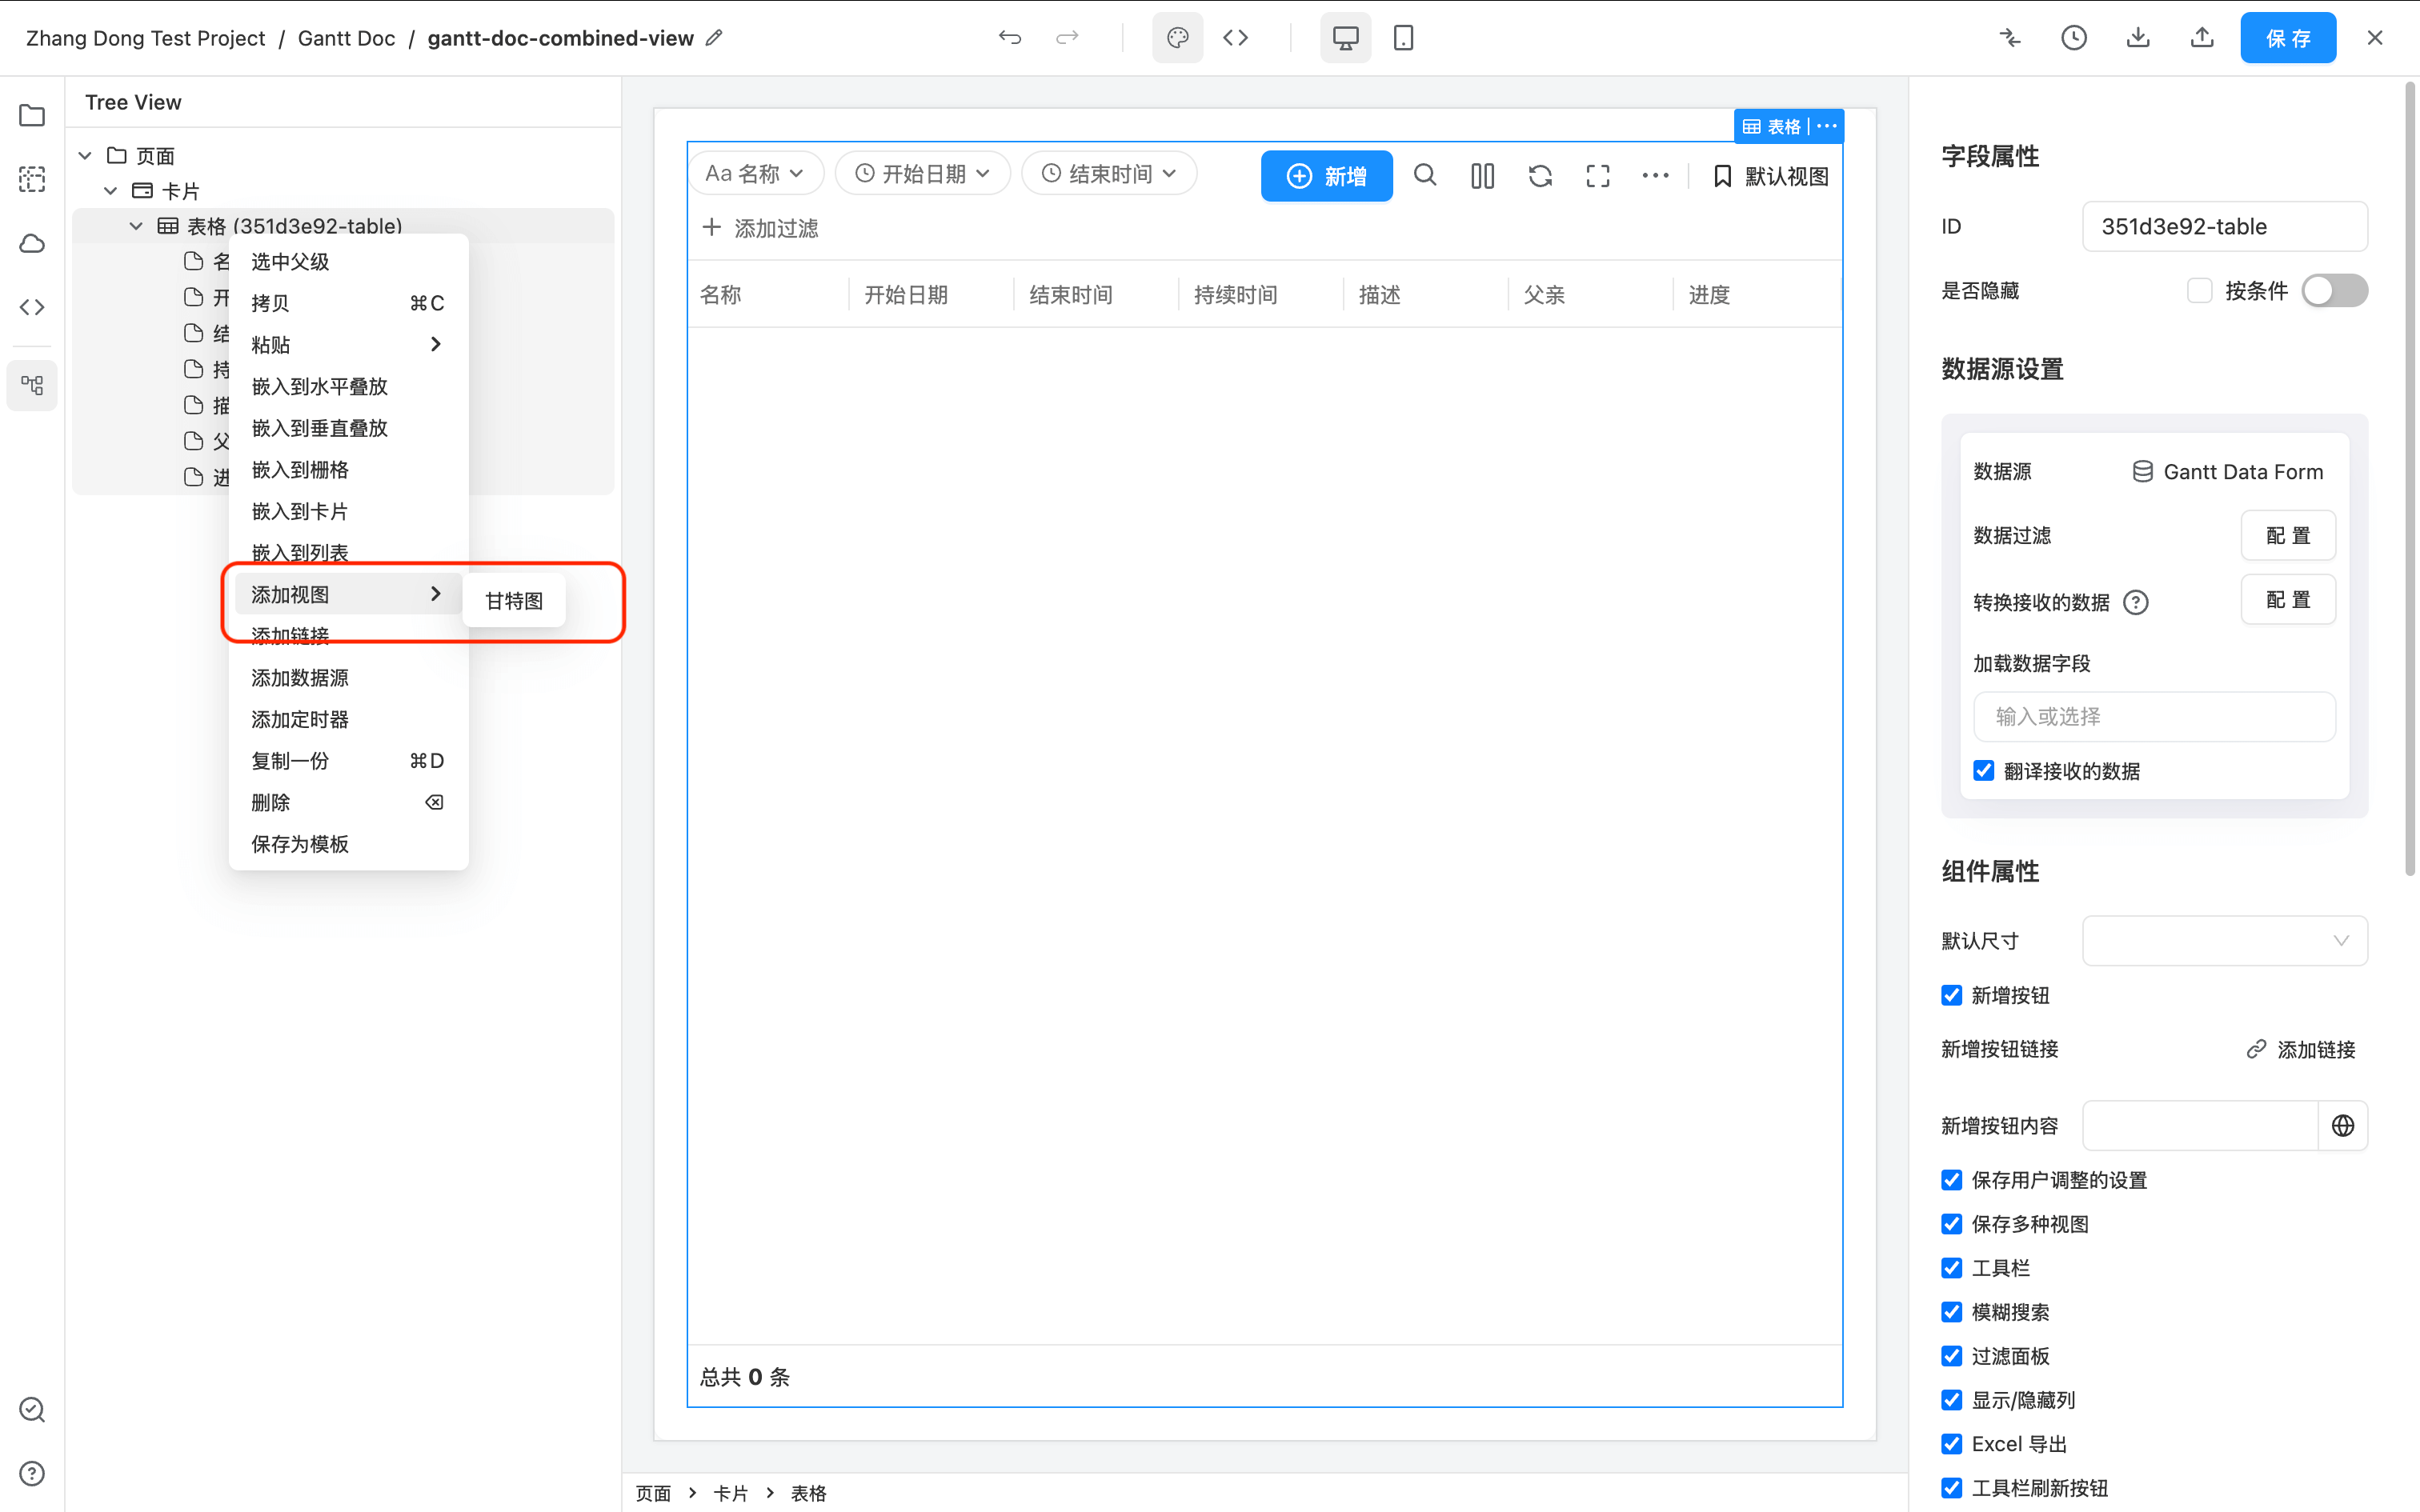This screenshot has width=2420, height=1512.
Task: Open the 结束时间 filter dropdown
Action: pos(1109,173)
